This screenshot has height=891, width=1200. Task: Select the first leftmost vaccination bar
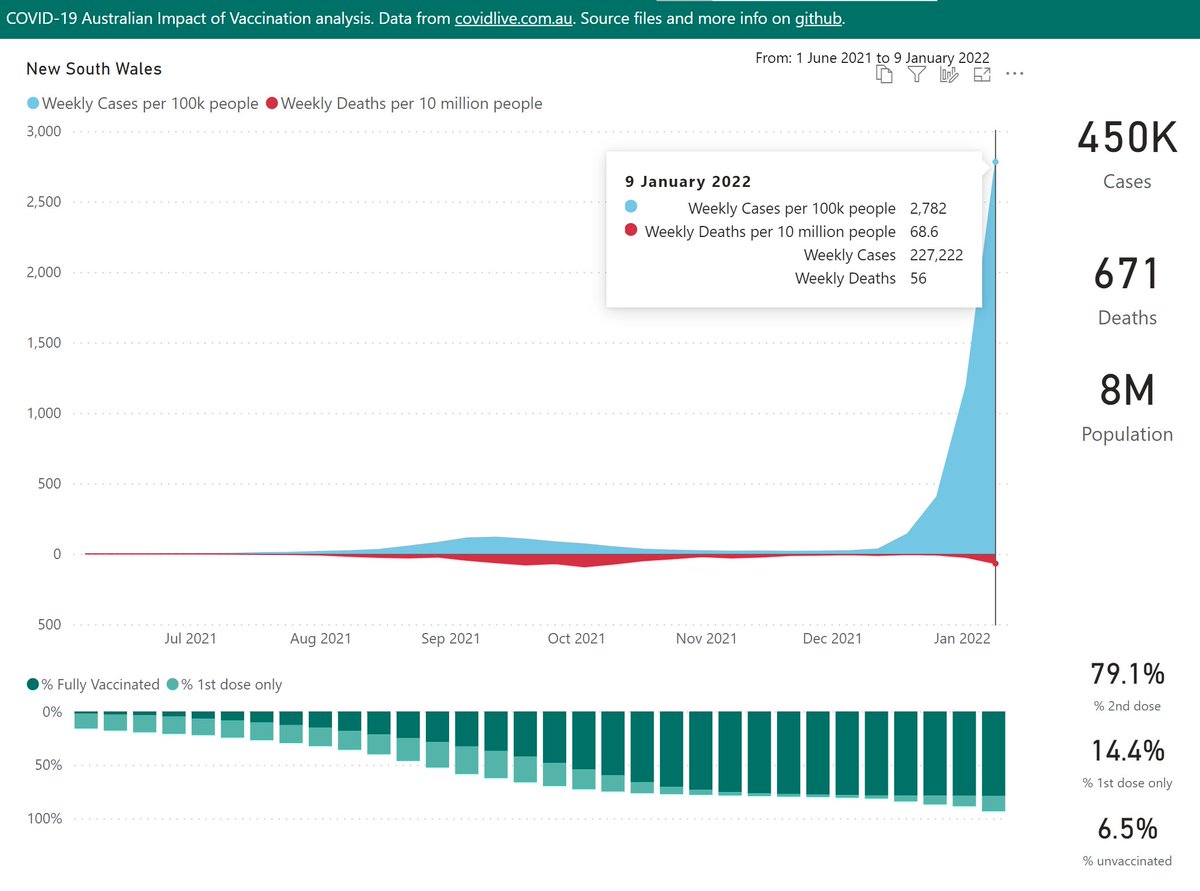[x=86, y=720]
